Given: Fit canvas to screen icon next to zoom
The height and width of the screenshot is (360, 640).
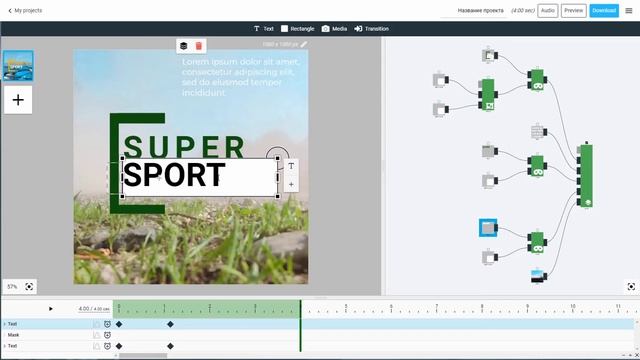Looking at the screenshot, I should click(x=29, y=287).
